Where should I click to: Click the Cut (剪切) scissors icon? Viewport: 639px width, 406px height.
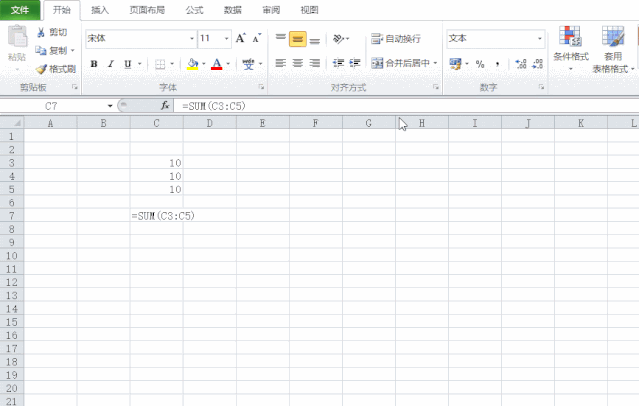[x=41, y=32]
